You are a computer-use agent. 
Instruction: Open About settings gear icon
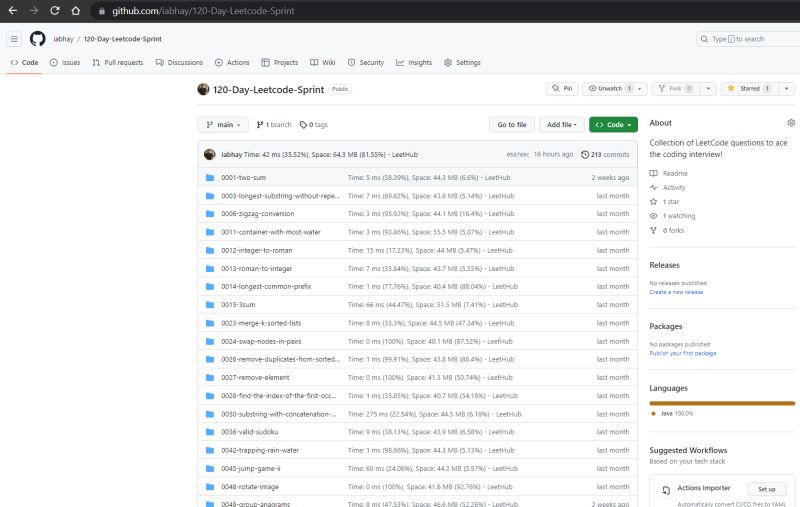pos(791,123)
